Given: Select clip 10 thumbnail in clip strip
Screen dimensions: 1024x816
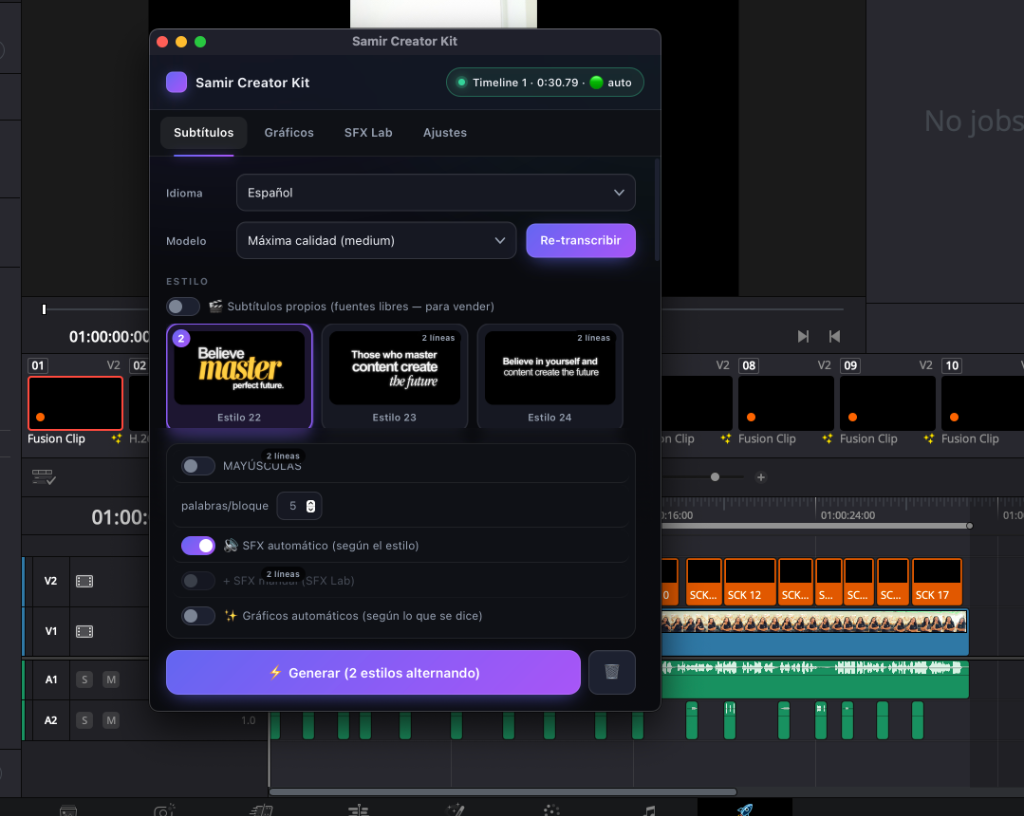Looking at the screenshot, I should pyautogui.click(x=982, y=403).
